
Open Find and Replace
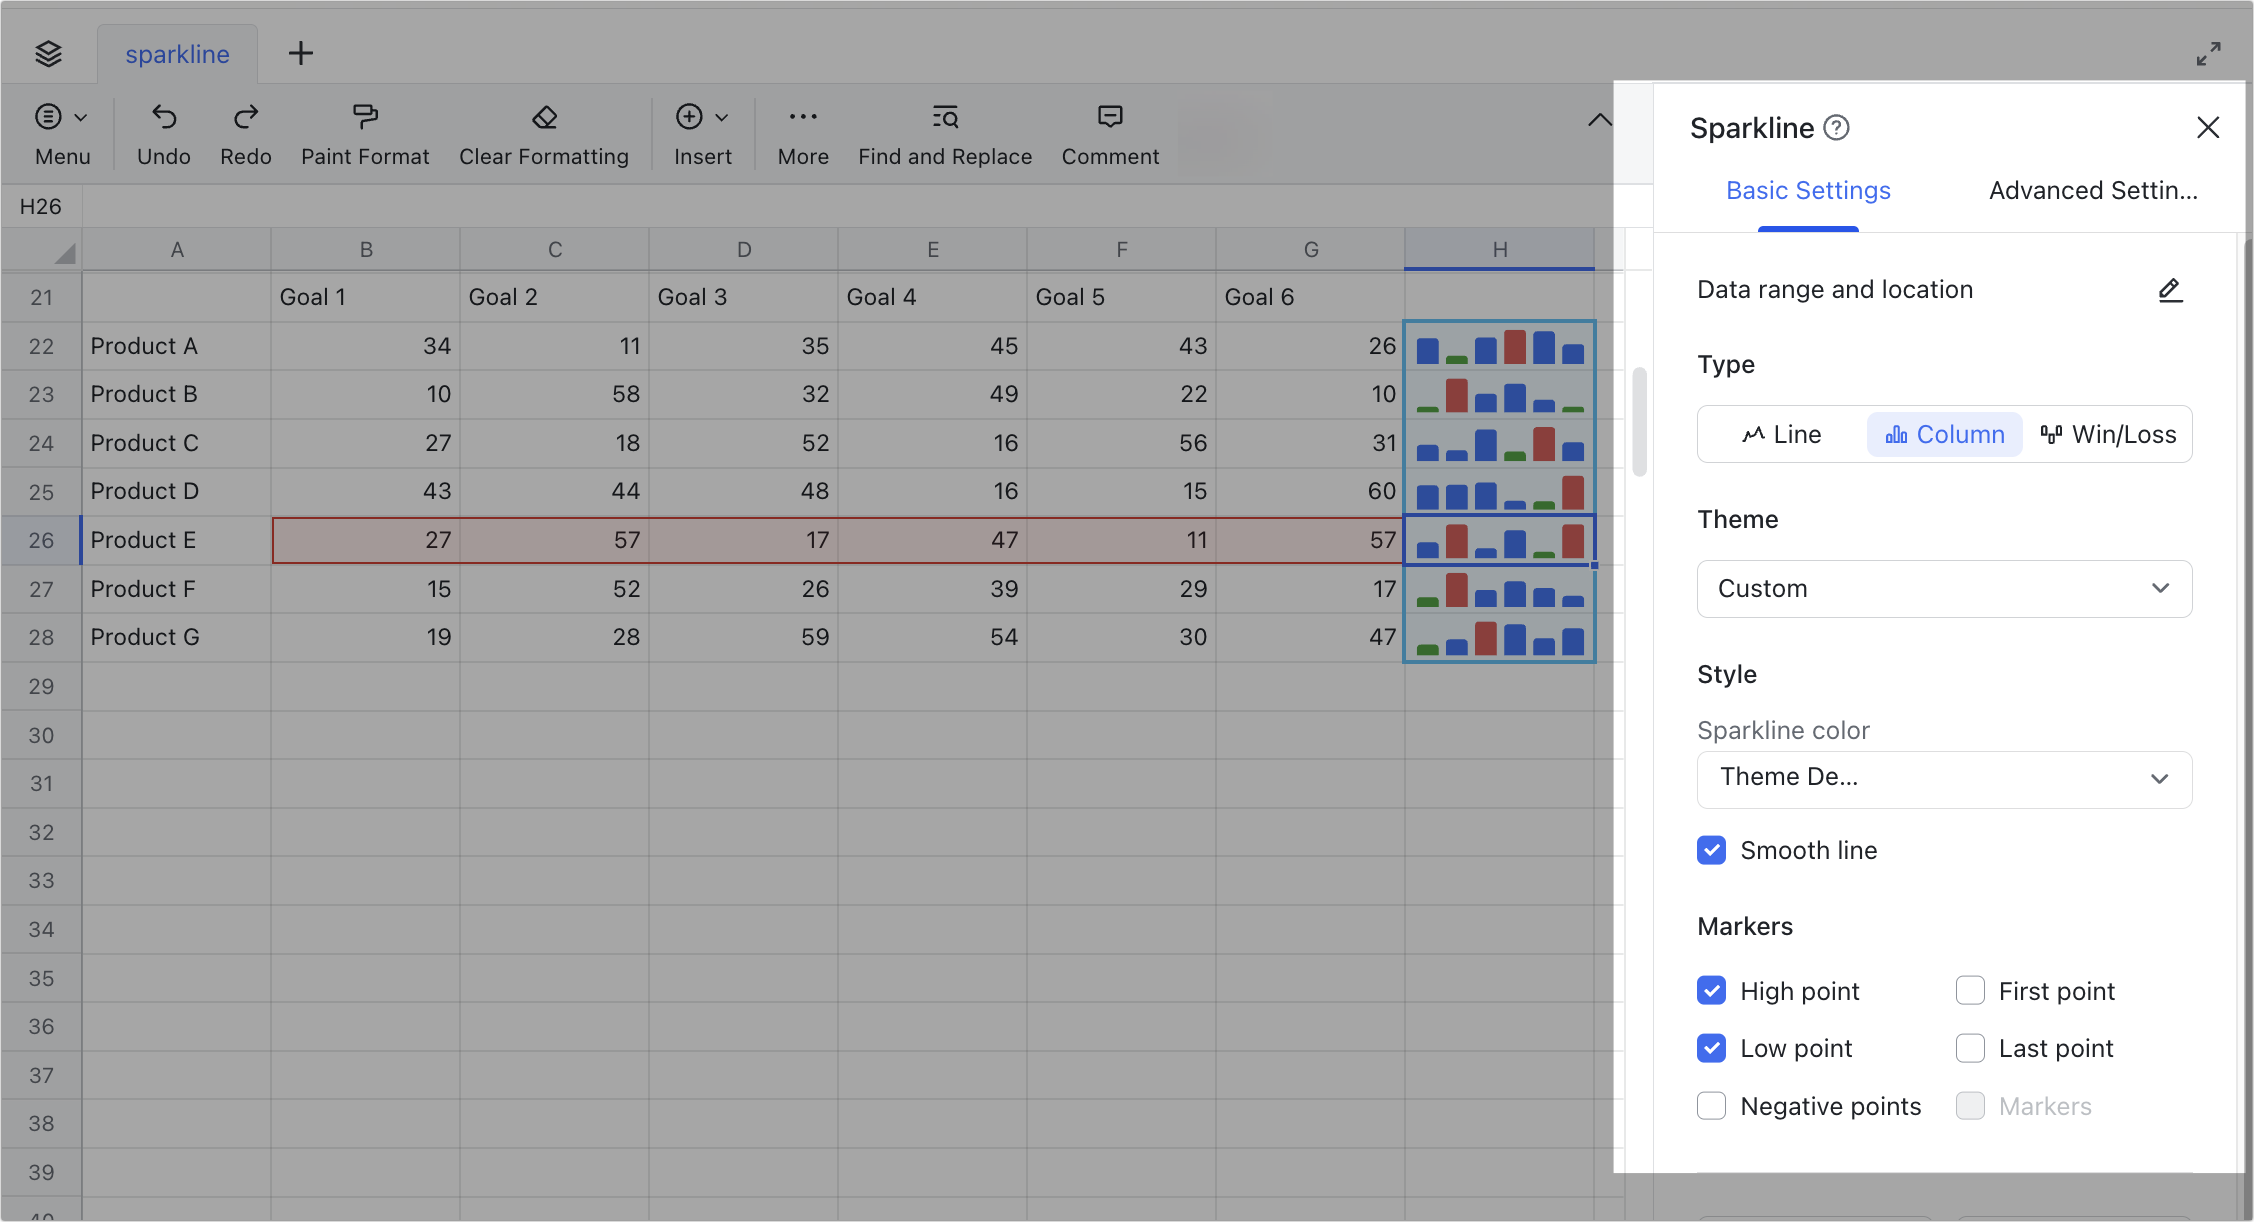click(944, 133)
